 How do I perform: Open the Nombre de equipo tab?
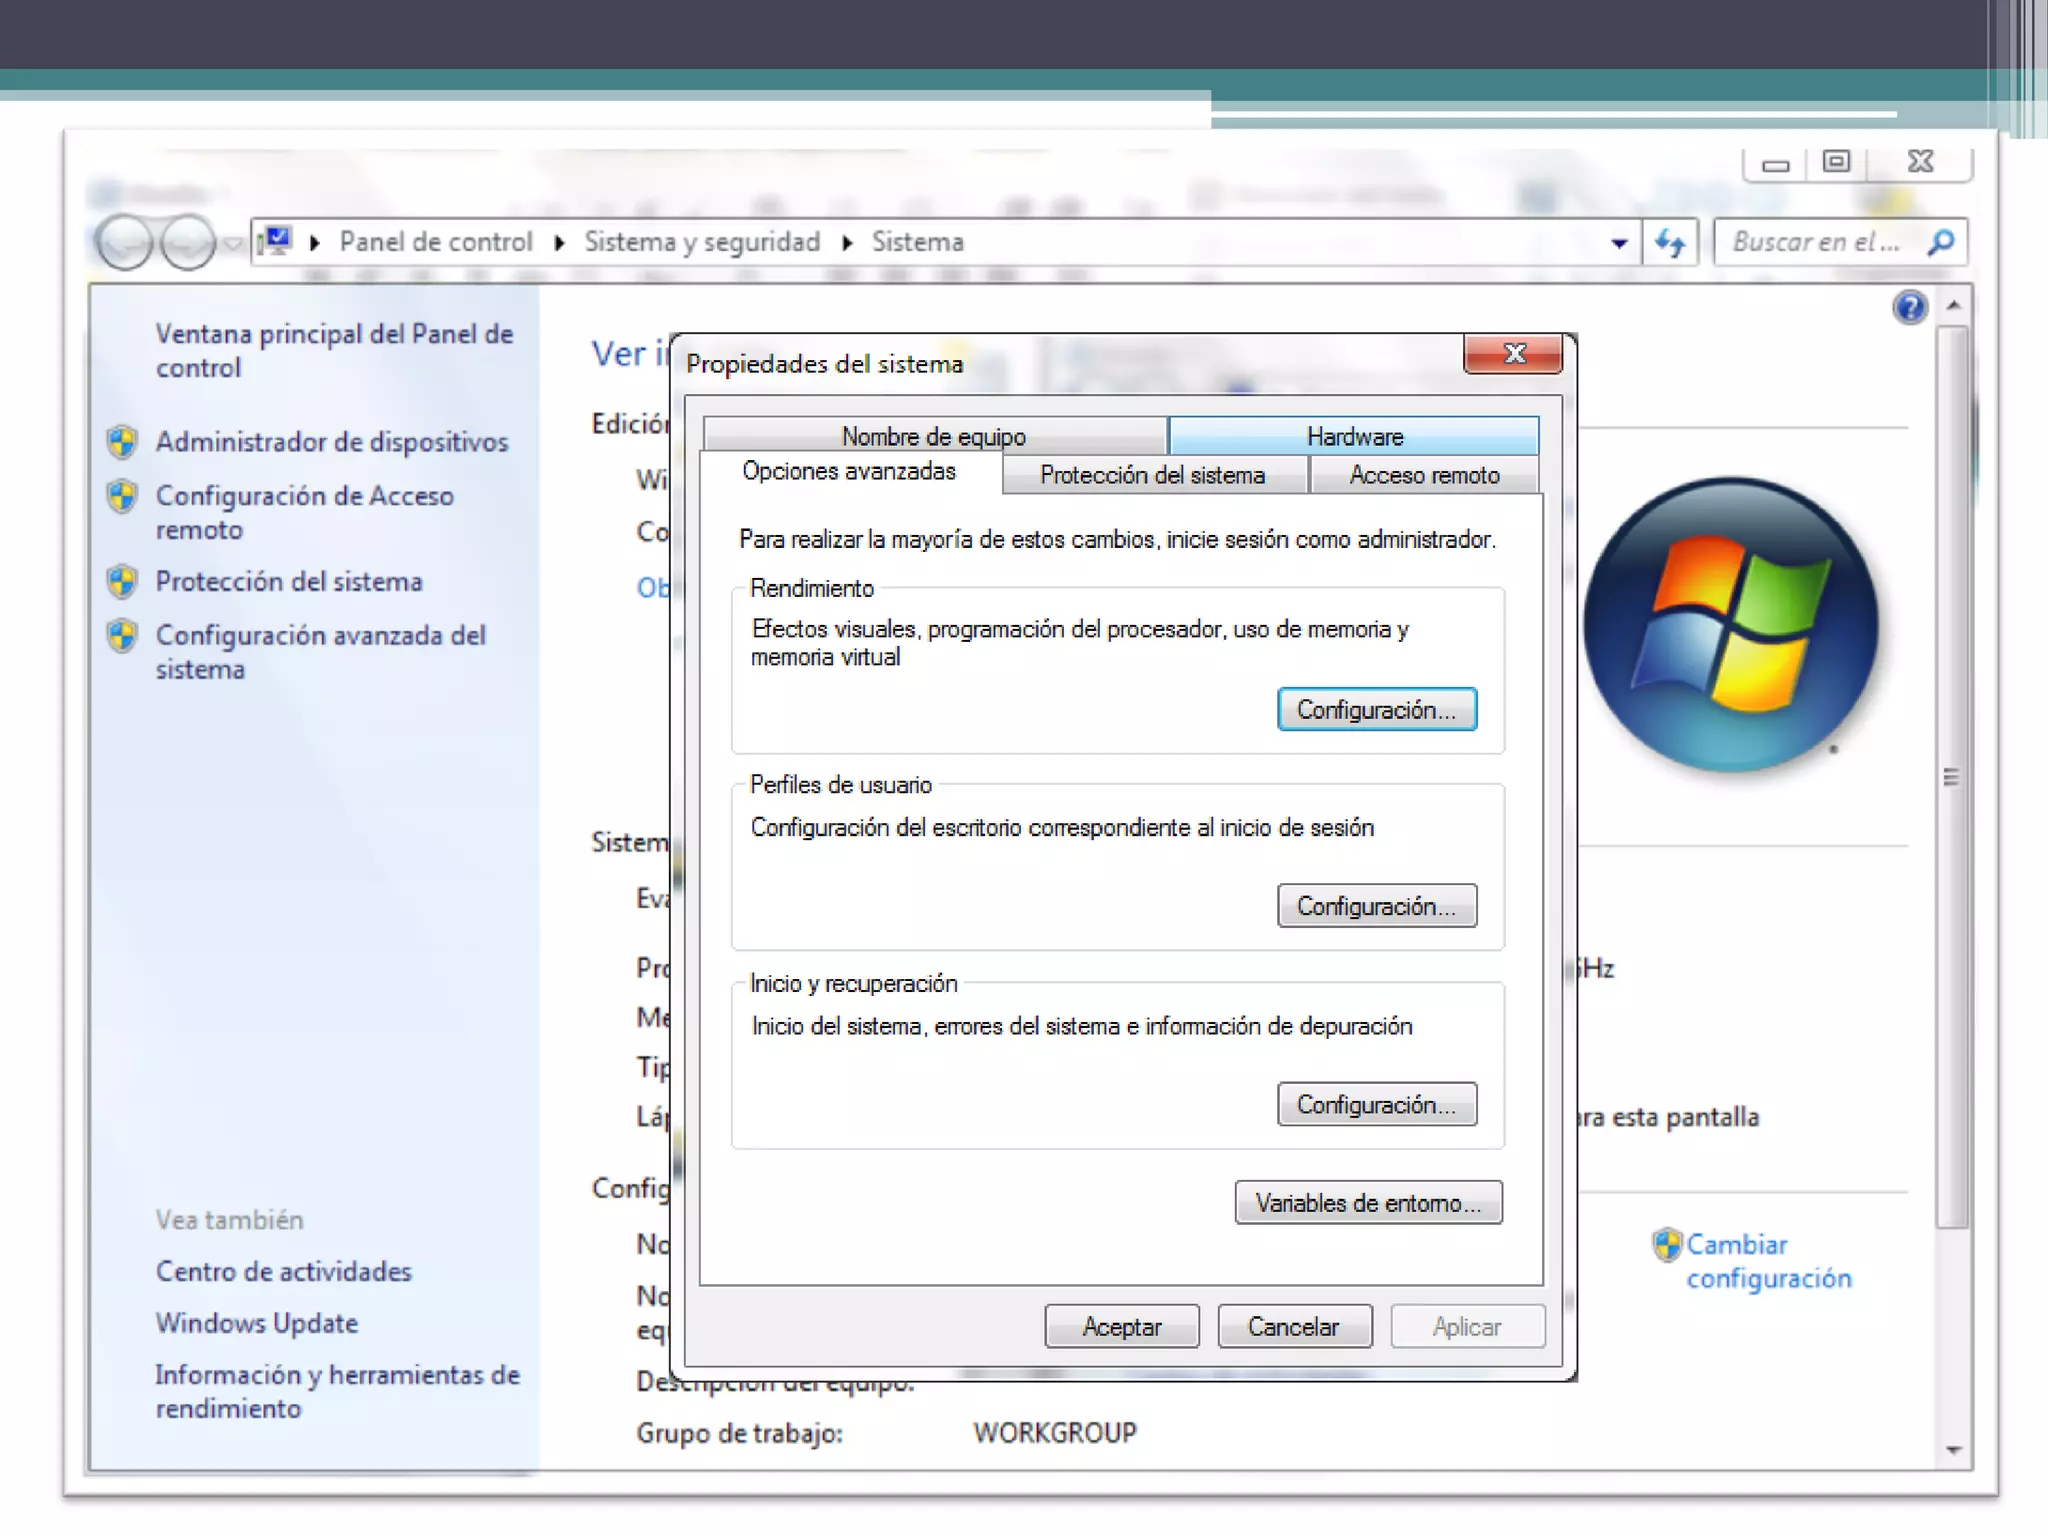(933, 437)
